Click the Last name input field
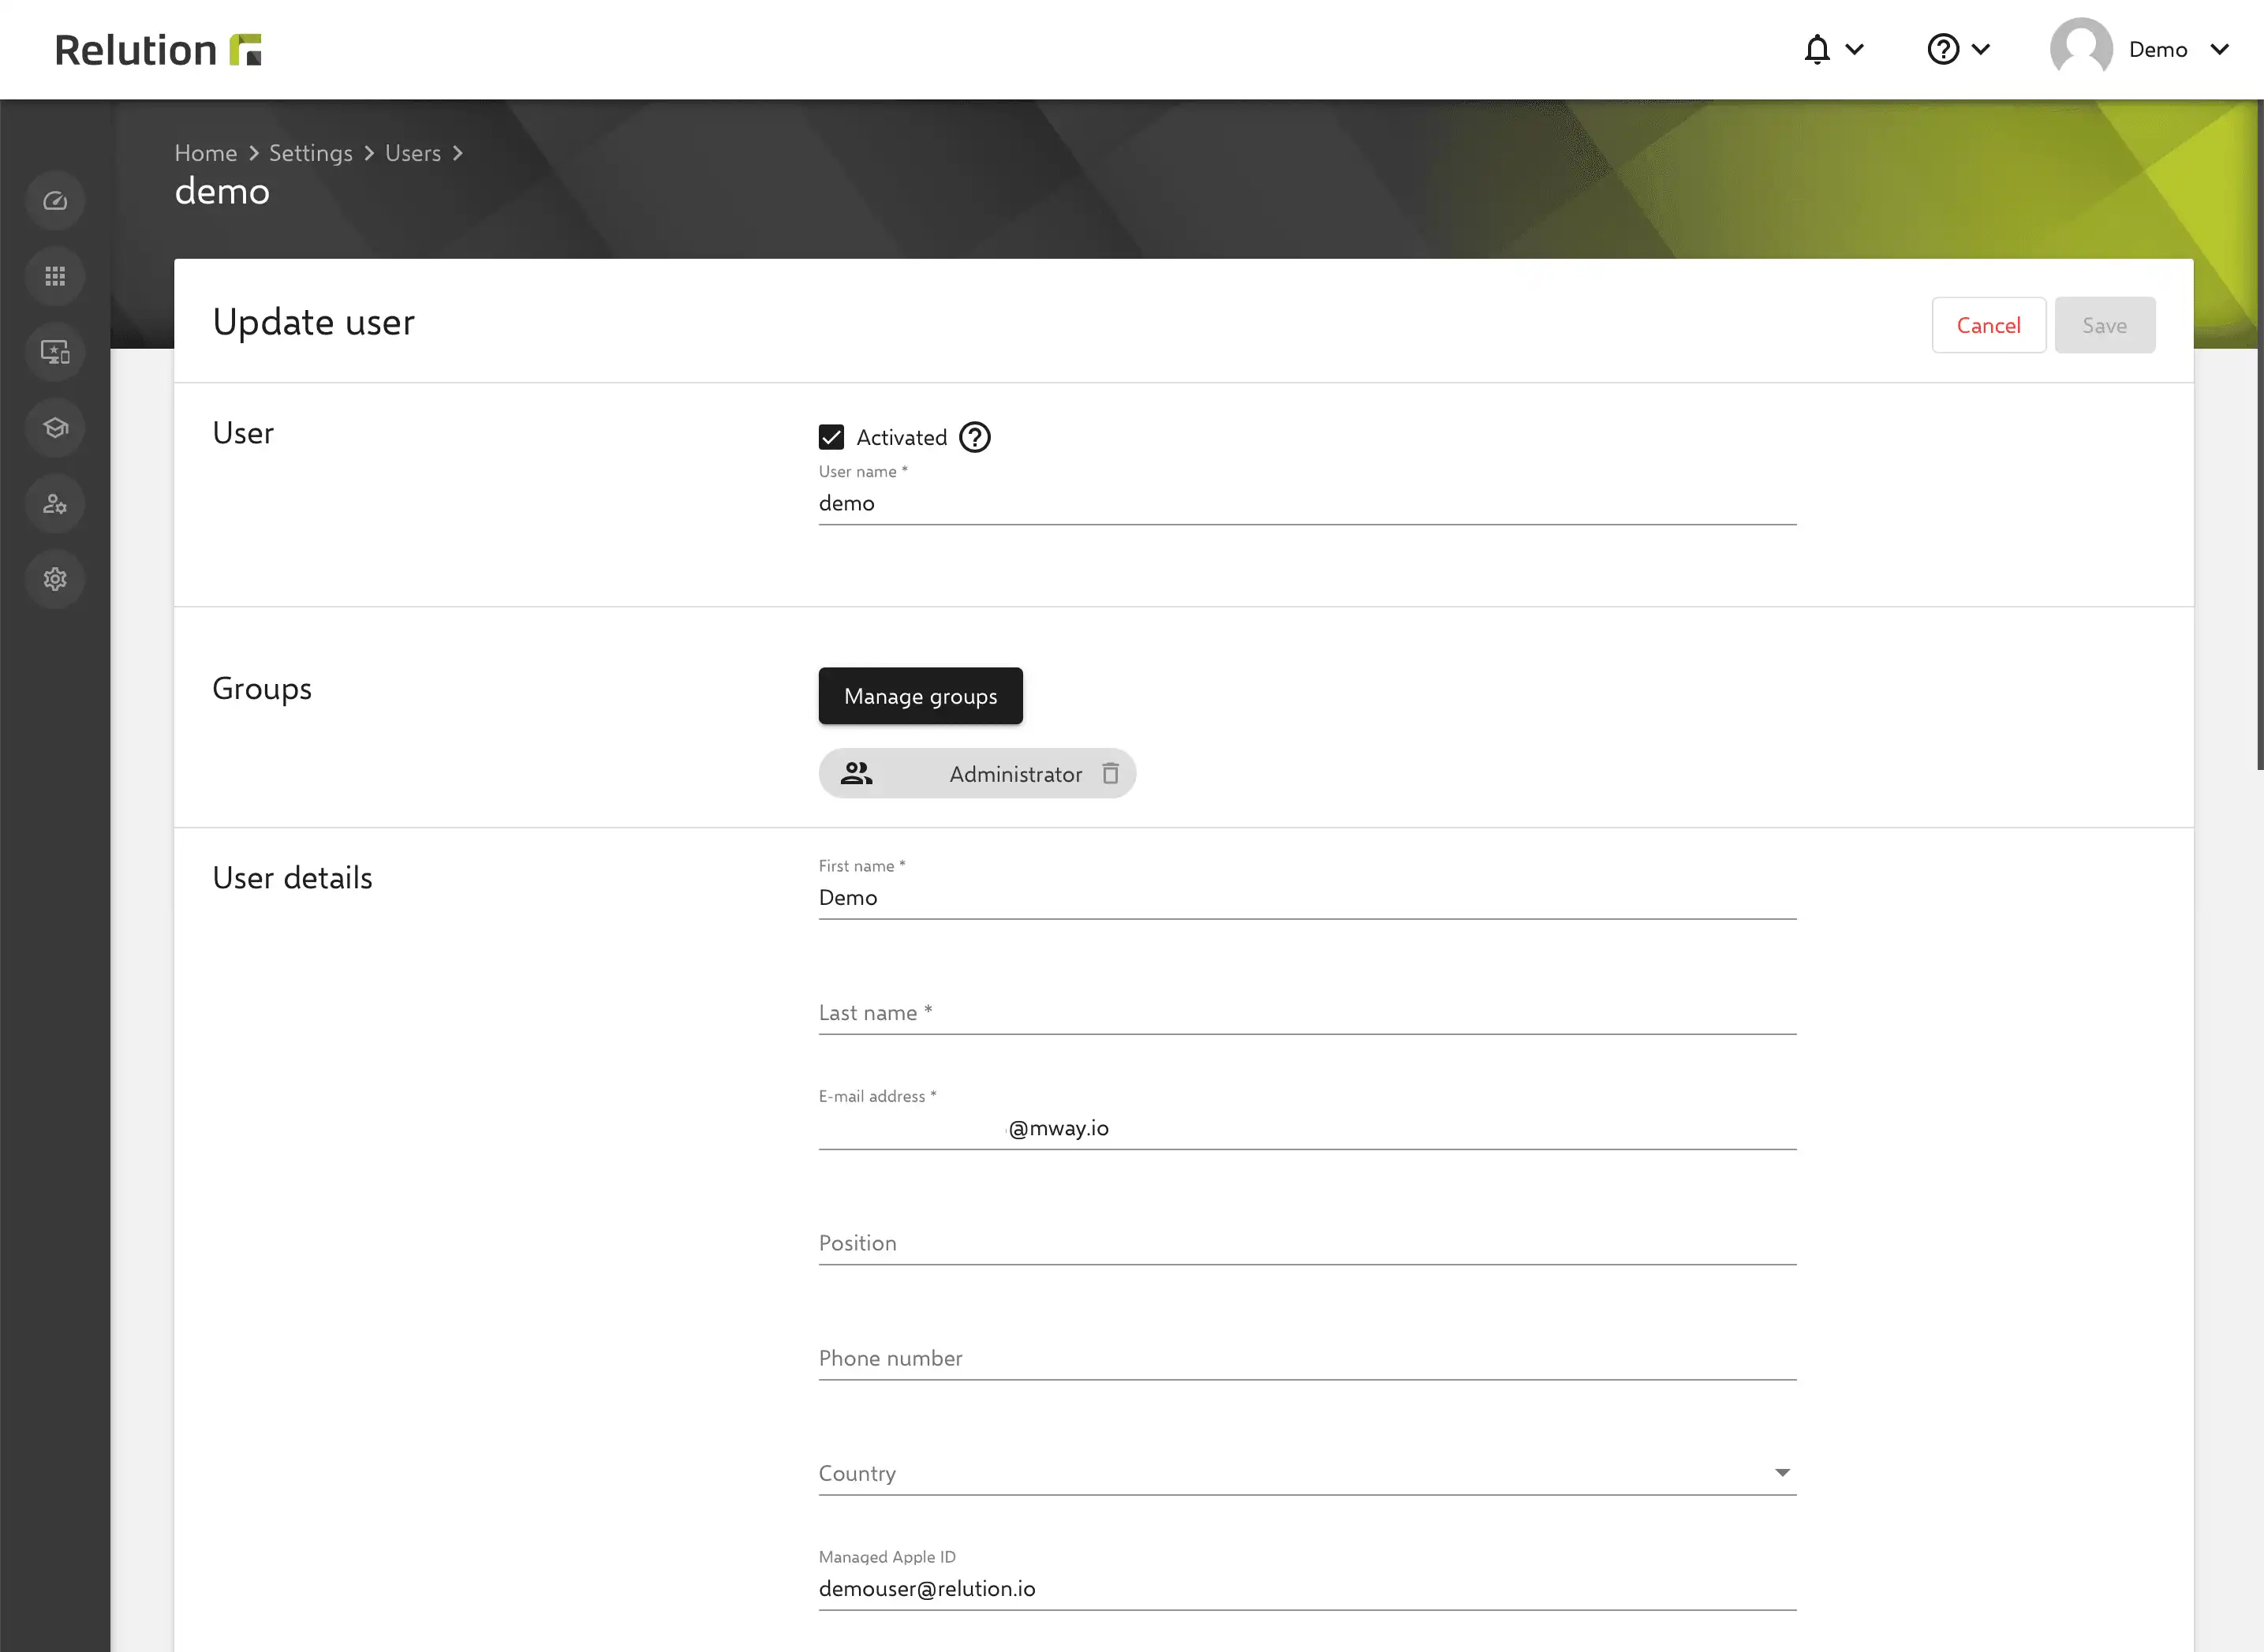2264x1652 pixels. coord(1307,1012)
